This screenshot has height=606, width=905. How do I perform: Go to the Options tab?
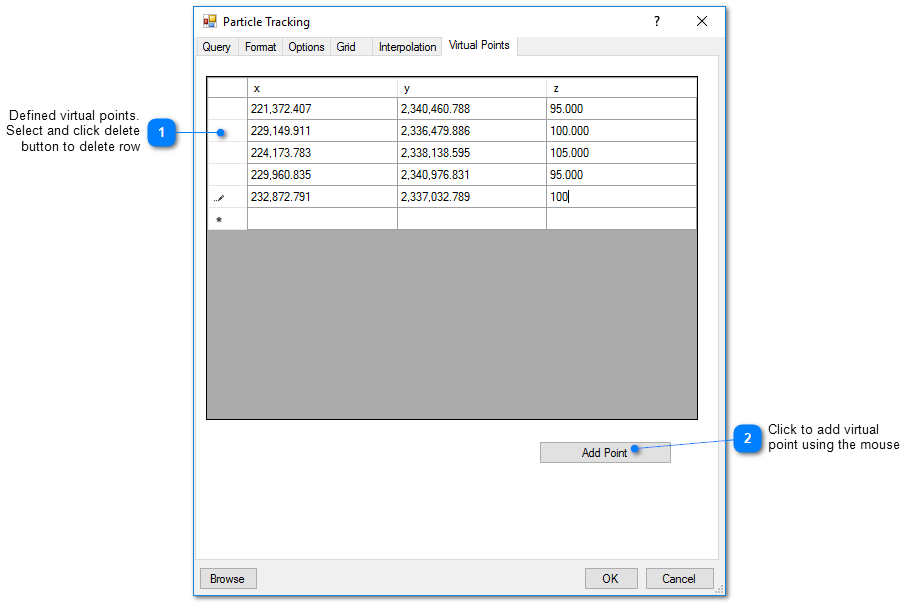[305, 46]
